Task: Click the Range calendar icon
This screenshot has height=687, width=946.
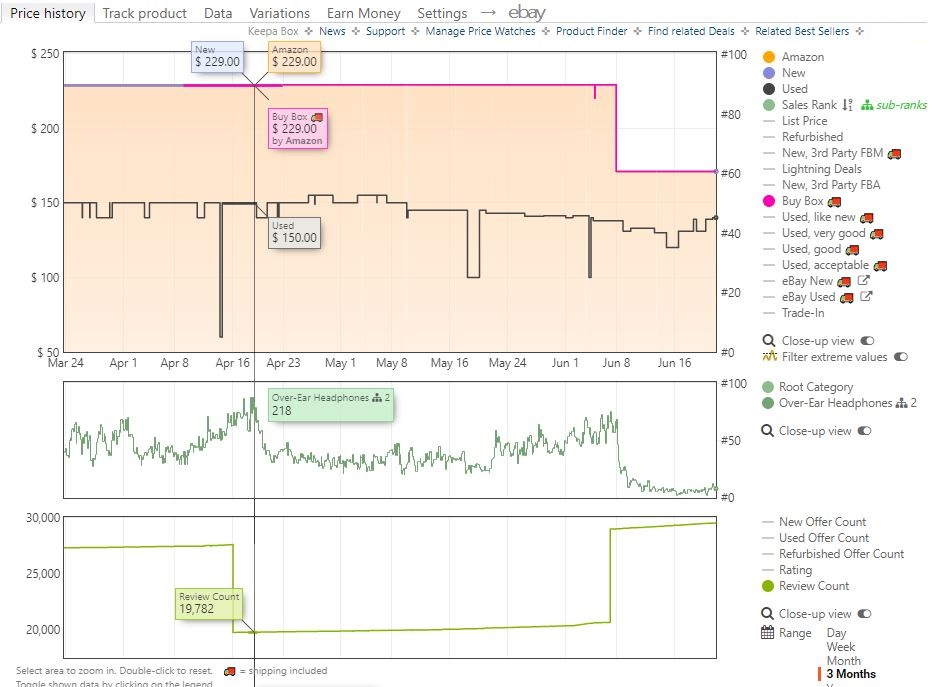Action: coord(767,632)
